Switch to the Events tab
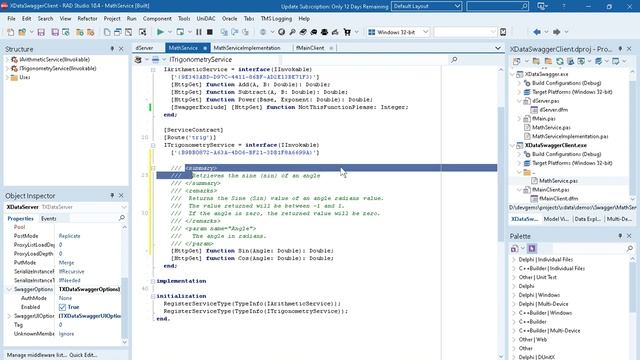Screen dimensions: 640x360 [x=48, y=218]
